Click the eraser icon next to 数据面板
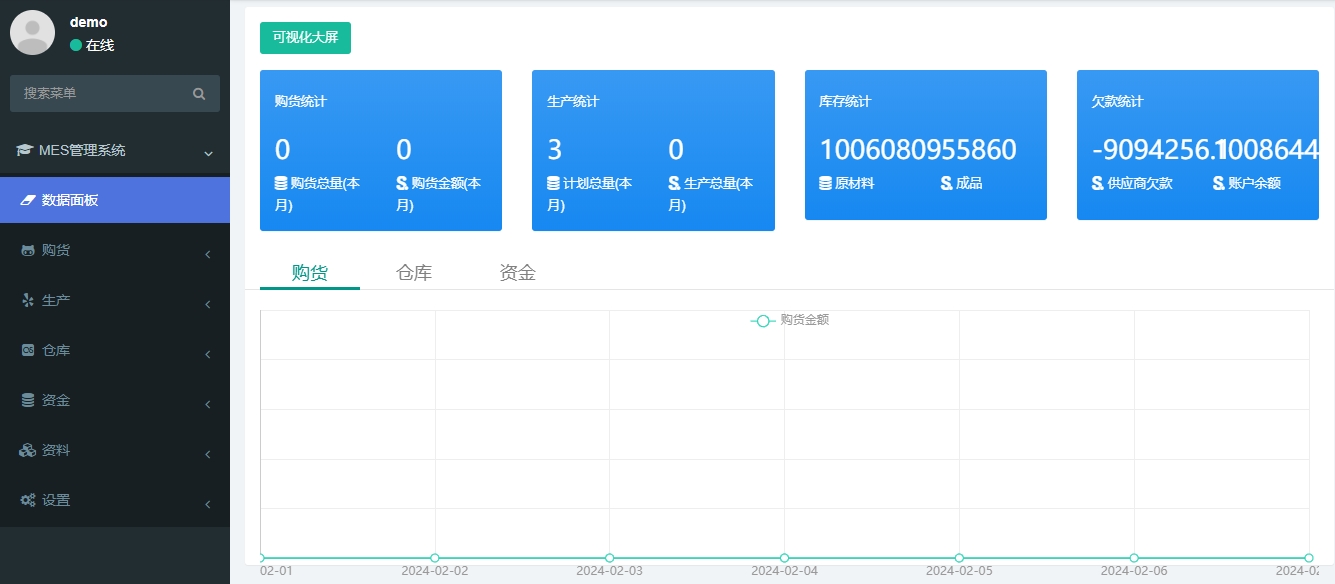The height and width of the screenshot is (584, 1335). (28, 201)
